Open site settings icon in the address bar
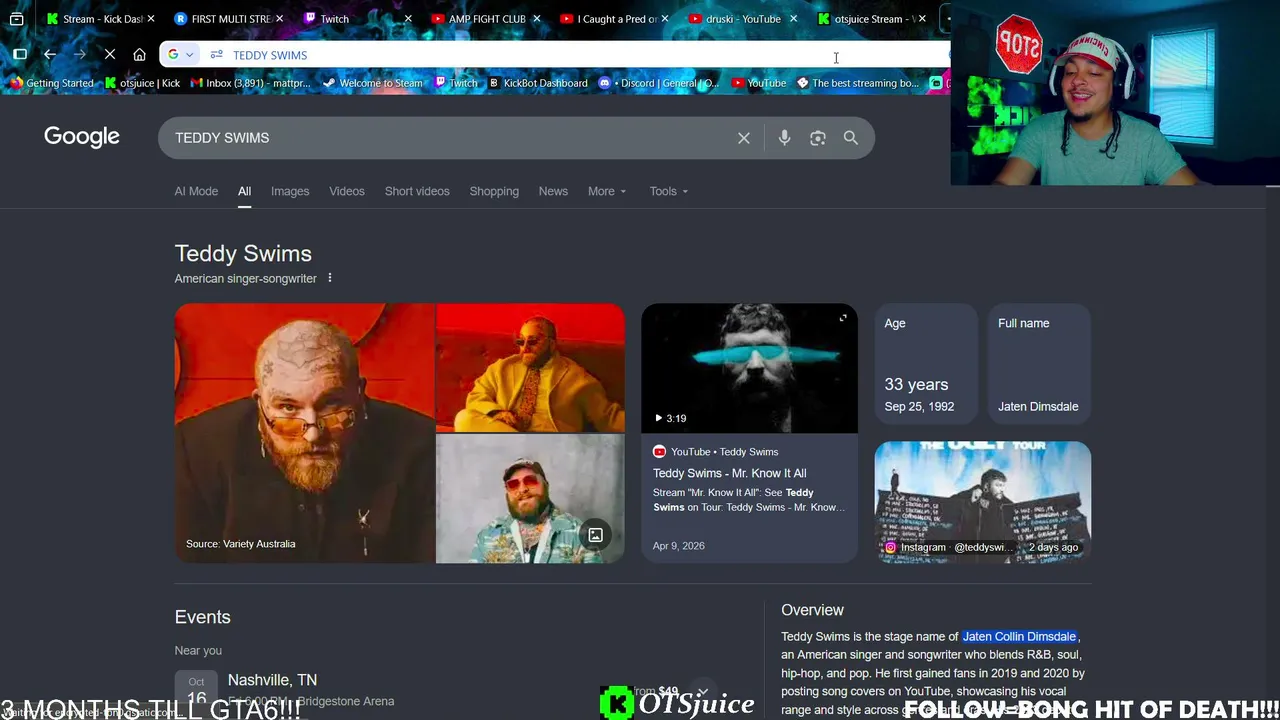The width and height of the screenshot is (1280, 720). point(216,55)
